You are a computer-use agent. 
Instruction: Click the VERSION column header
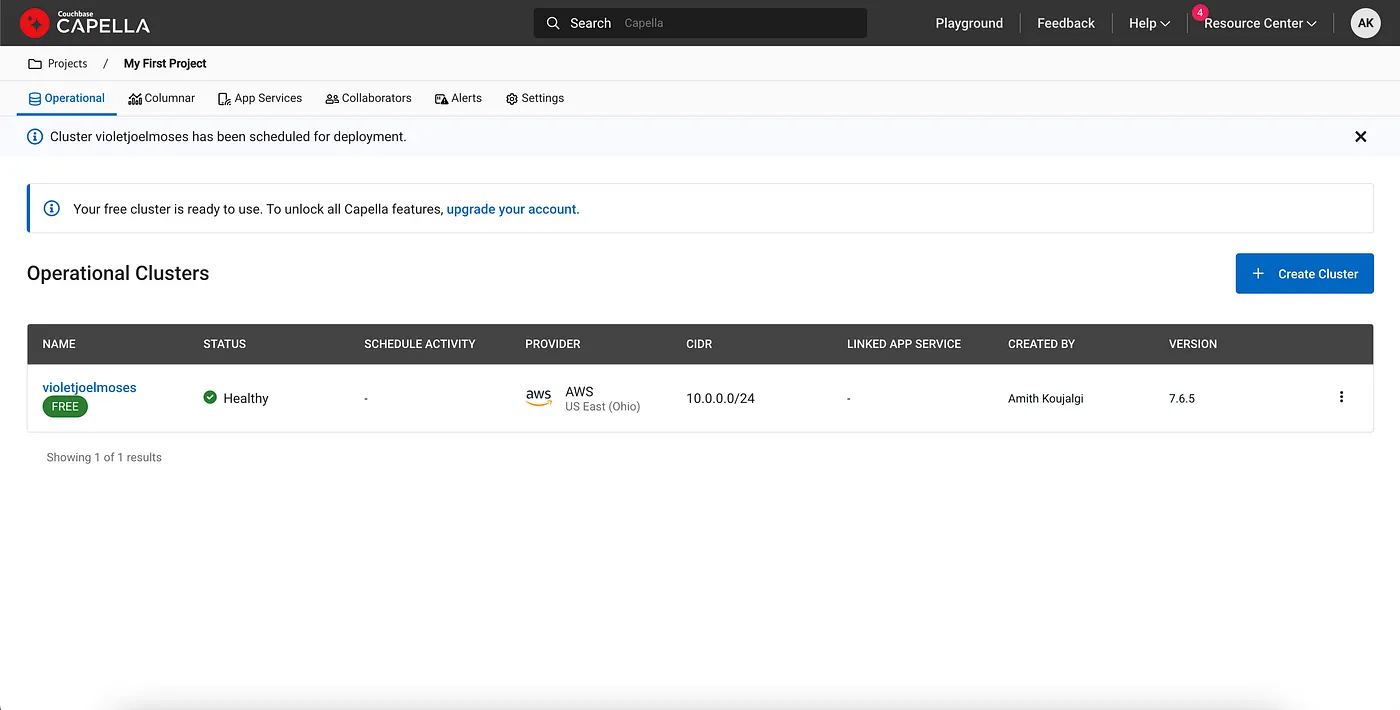click(1193, 344)
